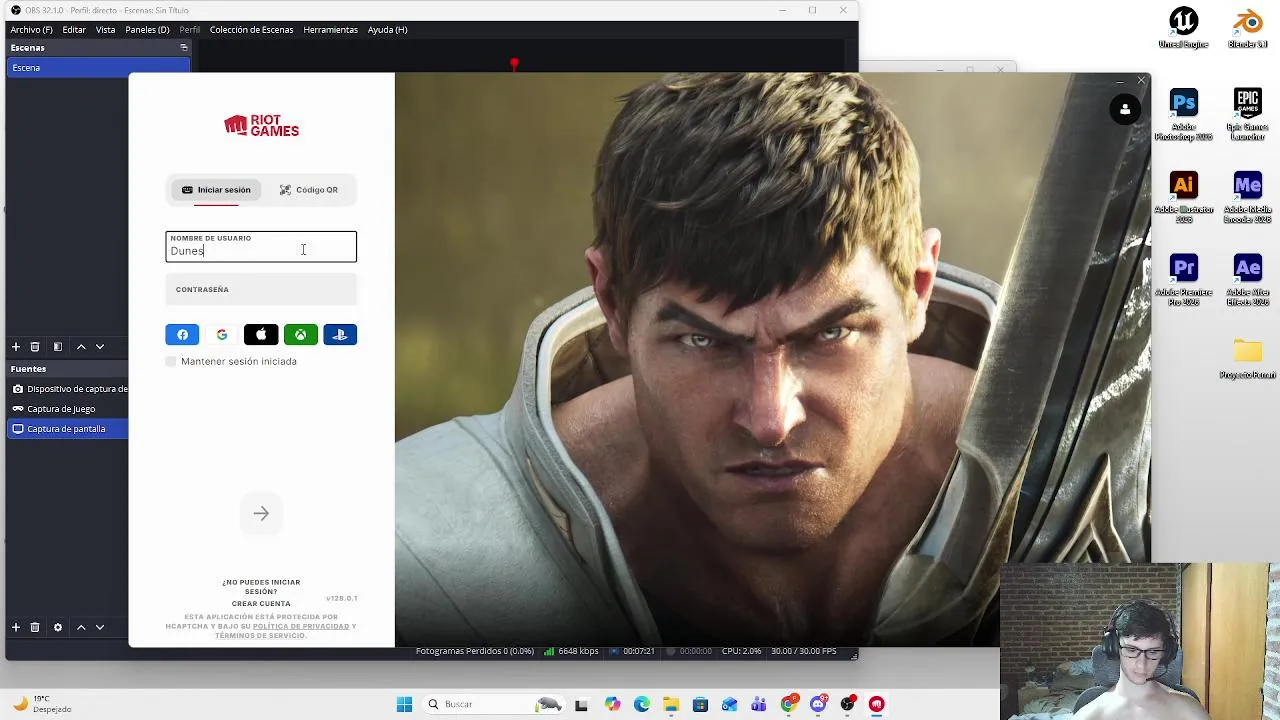Screen dimensions: 1280x720
Task: Open Adobe Premiere Pro desktop shortcut
Action: [1183, 281]
